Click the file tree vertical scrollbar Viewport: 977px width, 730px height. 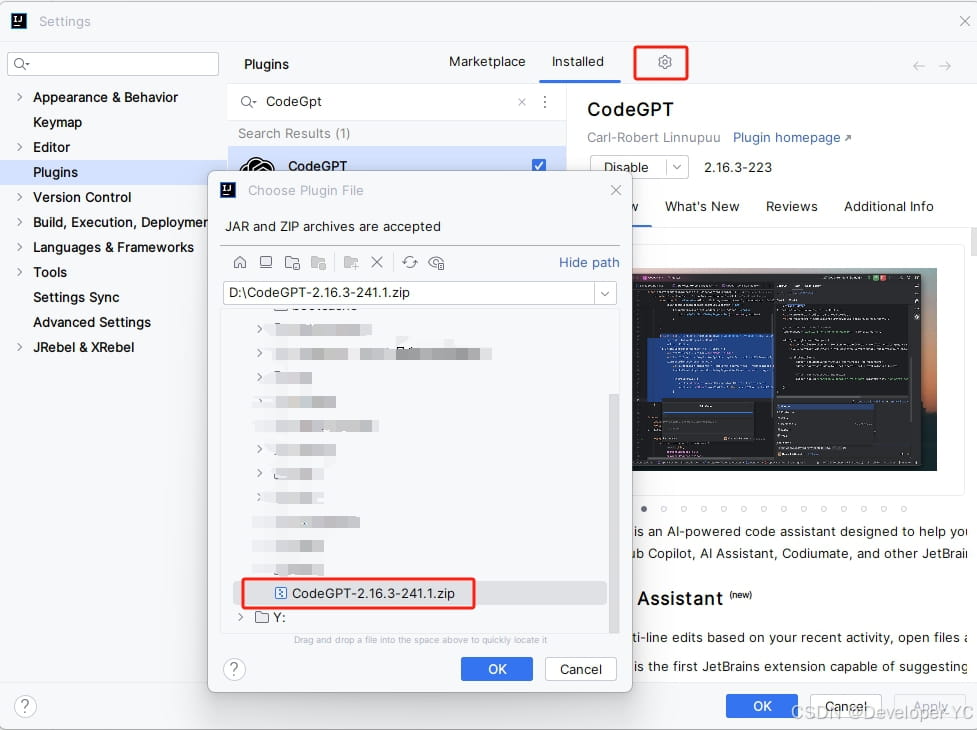[613, 511]
